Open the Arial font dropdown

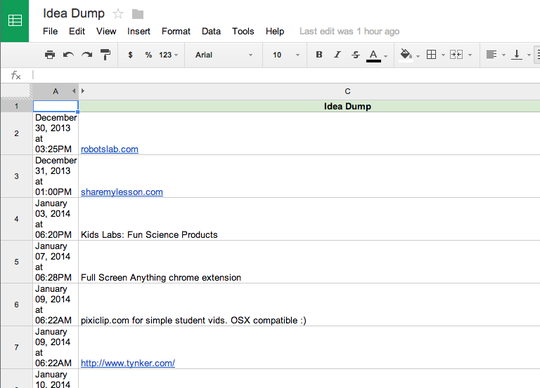(x=224, y=55)
